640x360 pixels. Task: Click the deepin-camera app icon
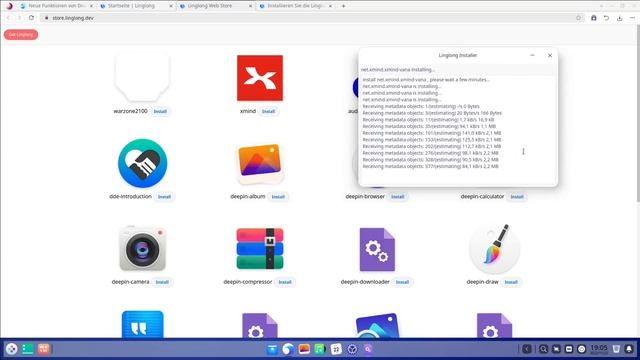point(142,249)
